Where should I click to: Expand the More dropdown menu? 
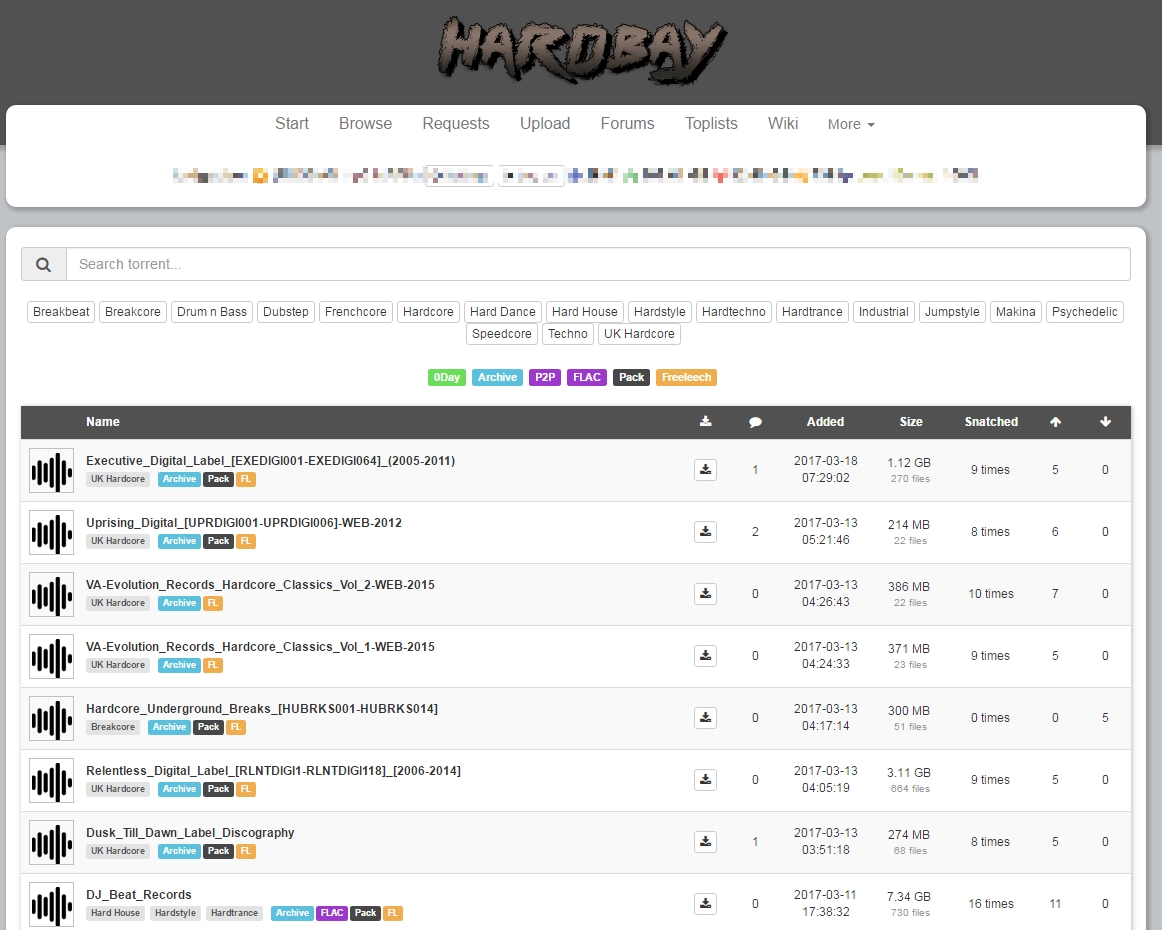pos(851,125)
